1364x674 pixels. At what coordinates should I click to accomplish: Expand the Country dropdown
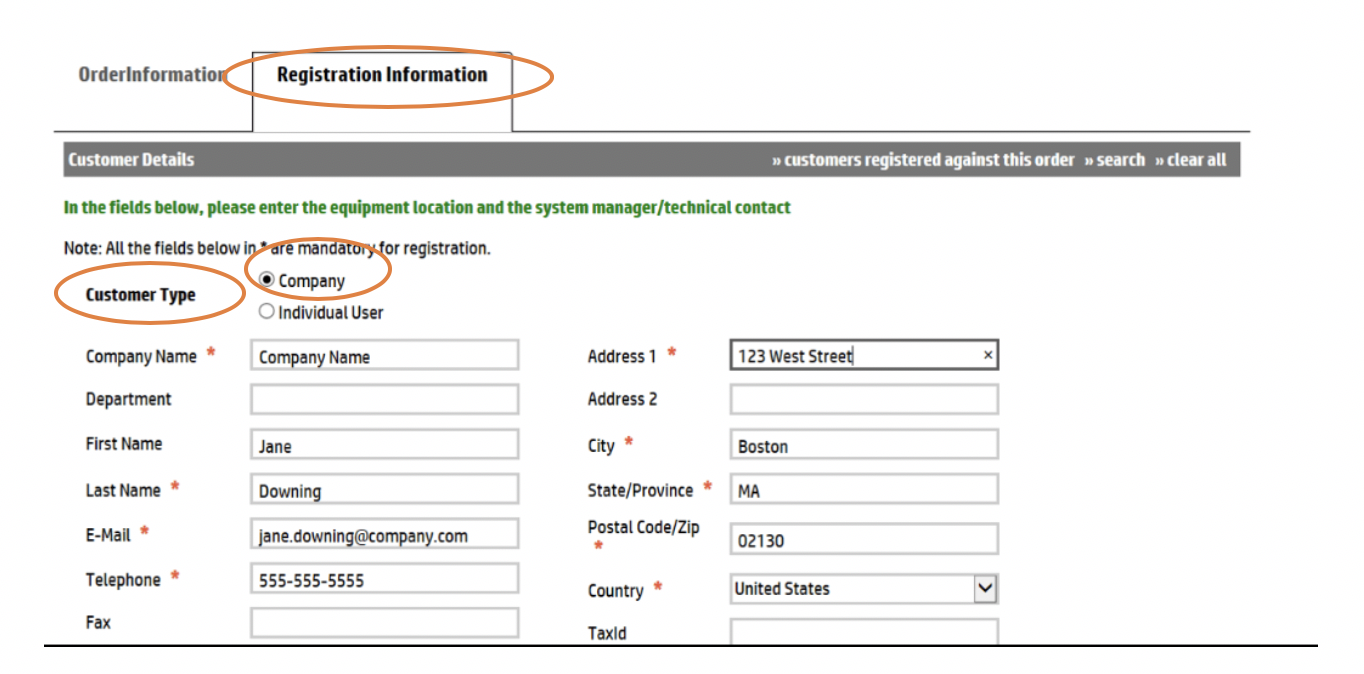click(x=985, y=589)
